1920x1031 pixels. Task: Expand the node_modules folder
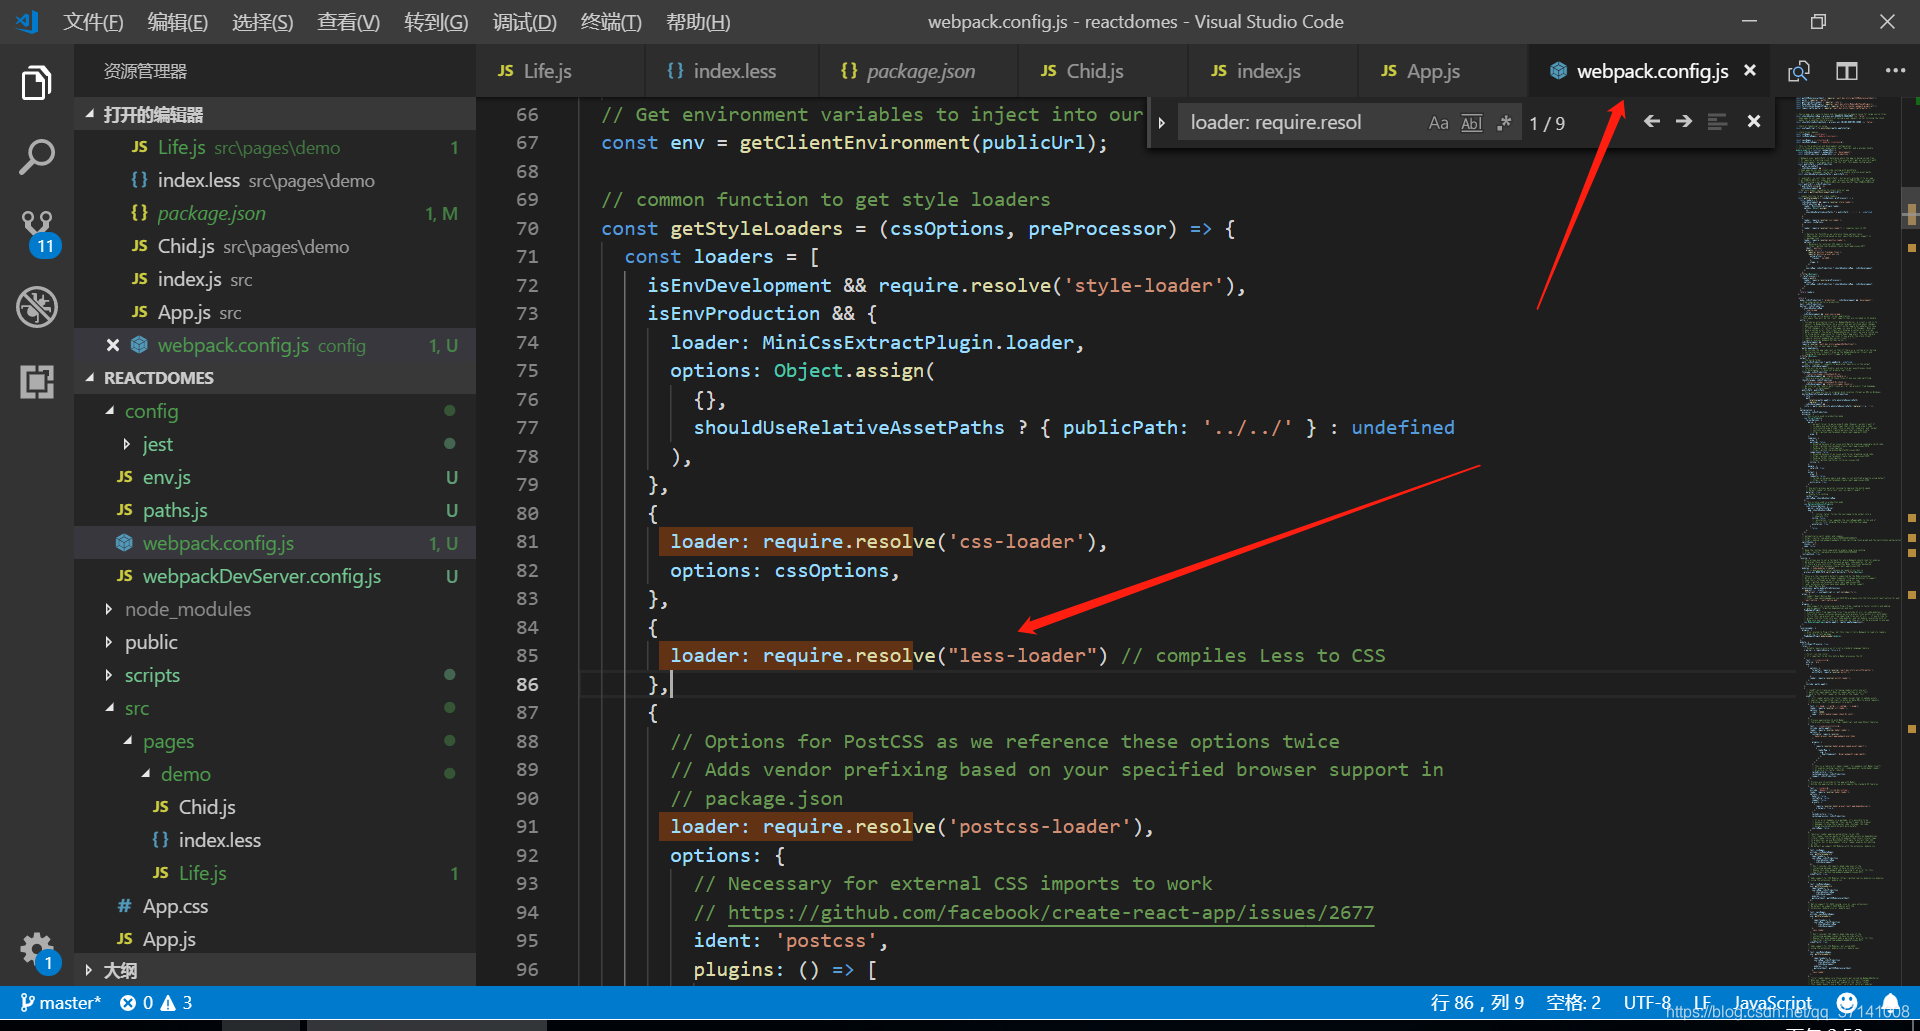click(x=110, y=609)
